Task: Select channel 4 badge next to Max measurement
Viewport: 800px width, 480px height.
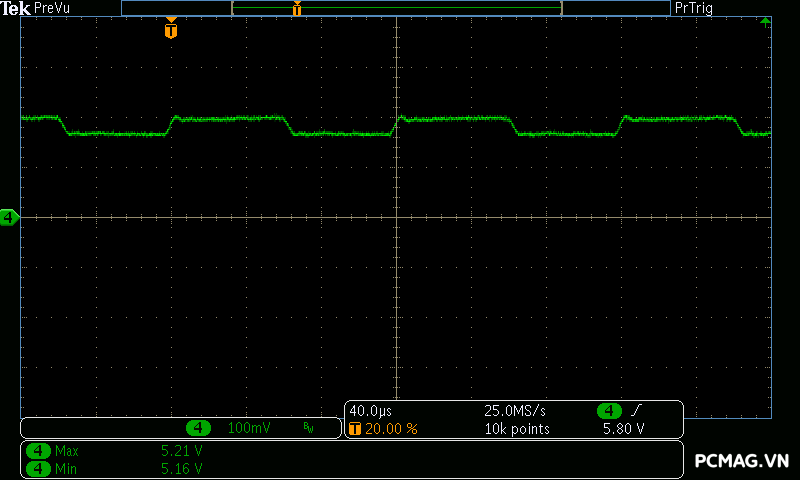Action: coord(38,451)
